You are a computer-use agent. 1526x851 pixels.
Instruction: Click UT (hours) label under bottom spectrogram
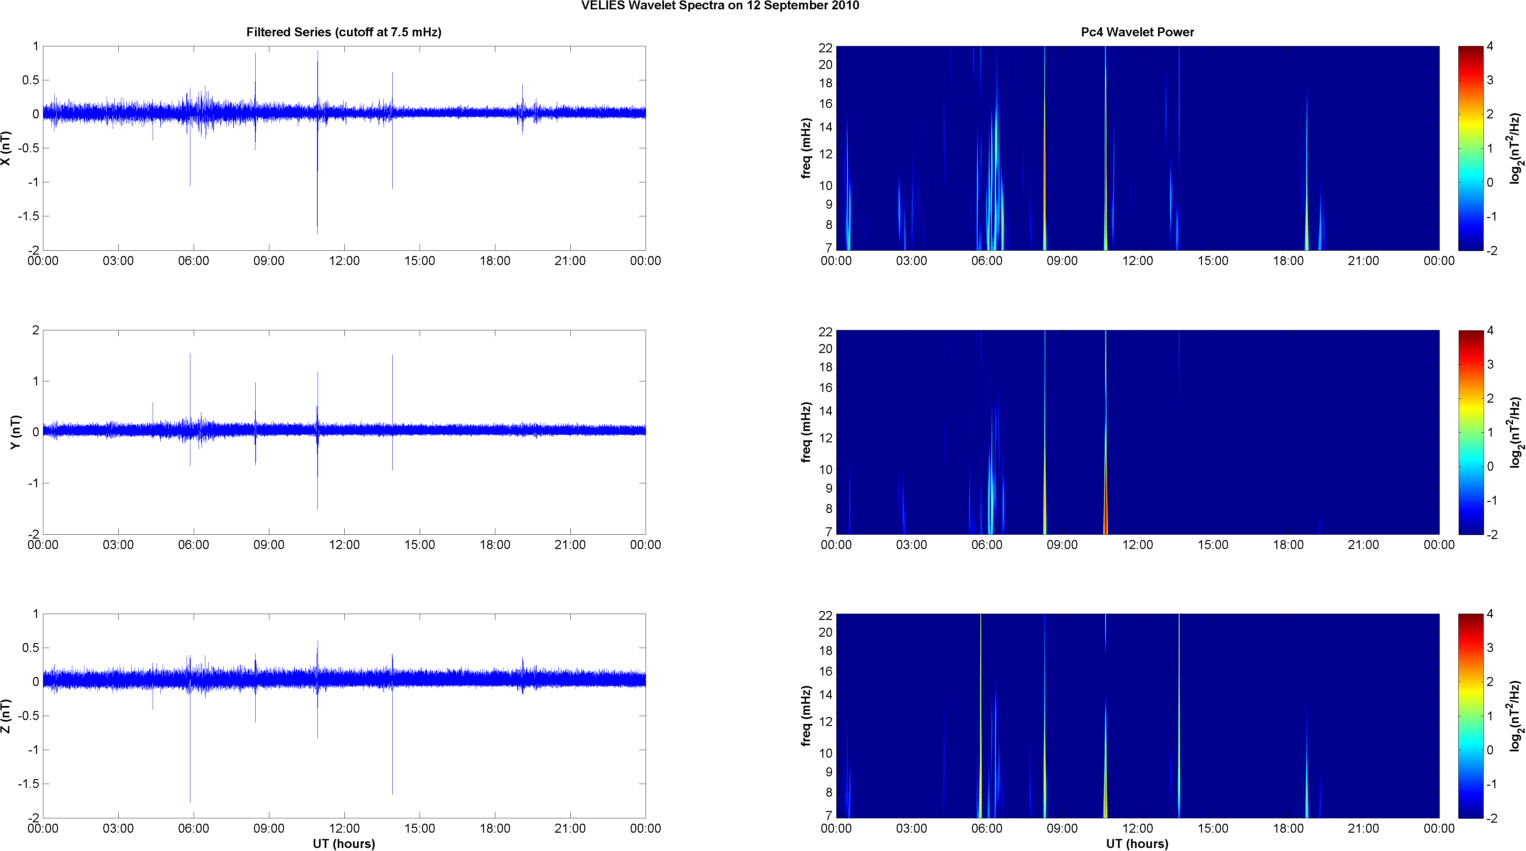click(x=1137, y=843)
